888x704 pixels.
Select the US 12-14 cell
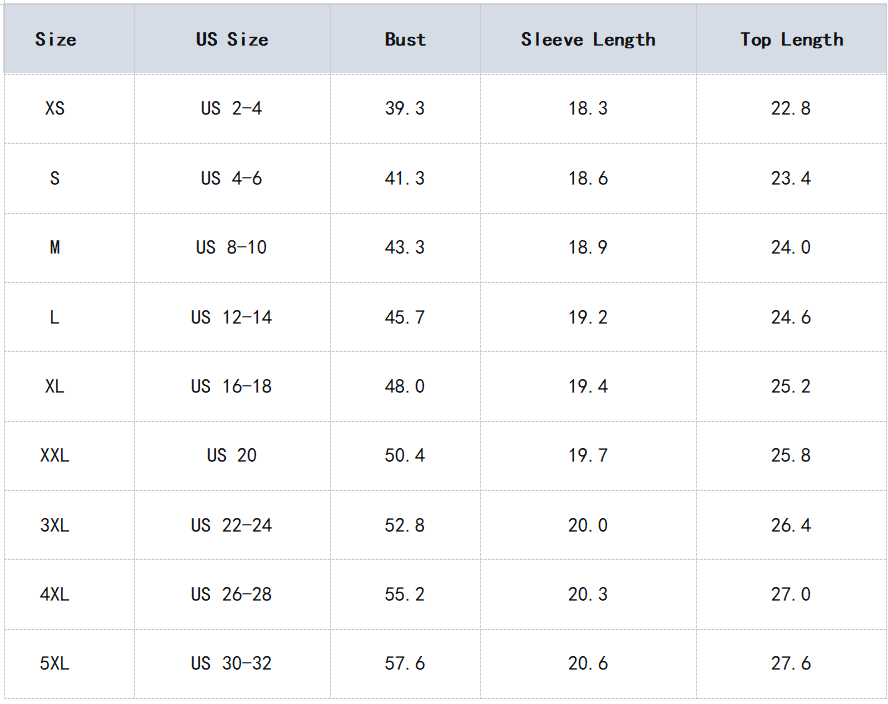click(231, 317)
